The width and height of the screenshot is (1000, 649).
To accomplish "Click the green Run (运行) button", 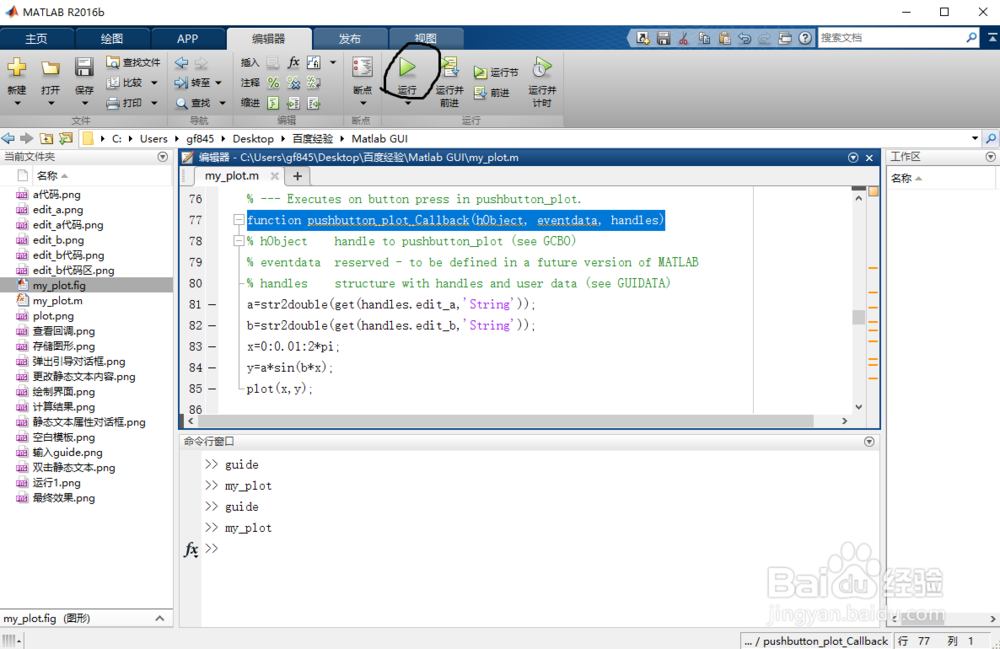I will tap(407, 68).
